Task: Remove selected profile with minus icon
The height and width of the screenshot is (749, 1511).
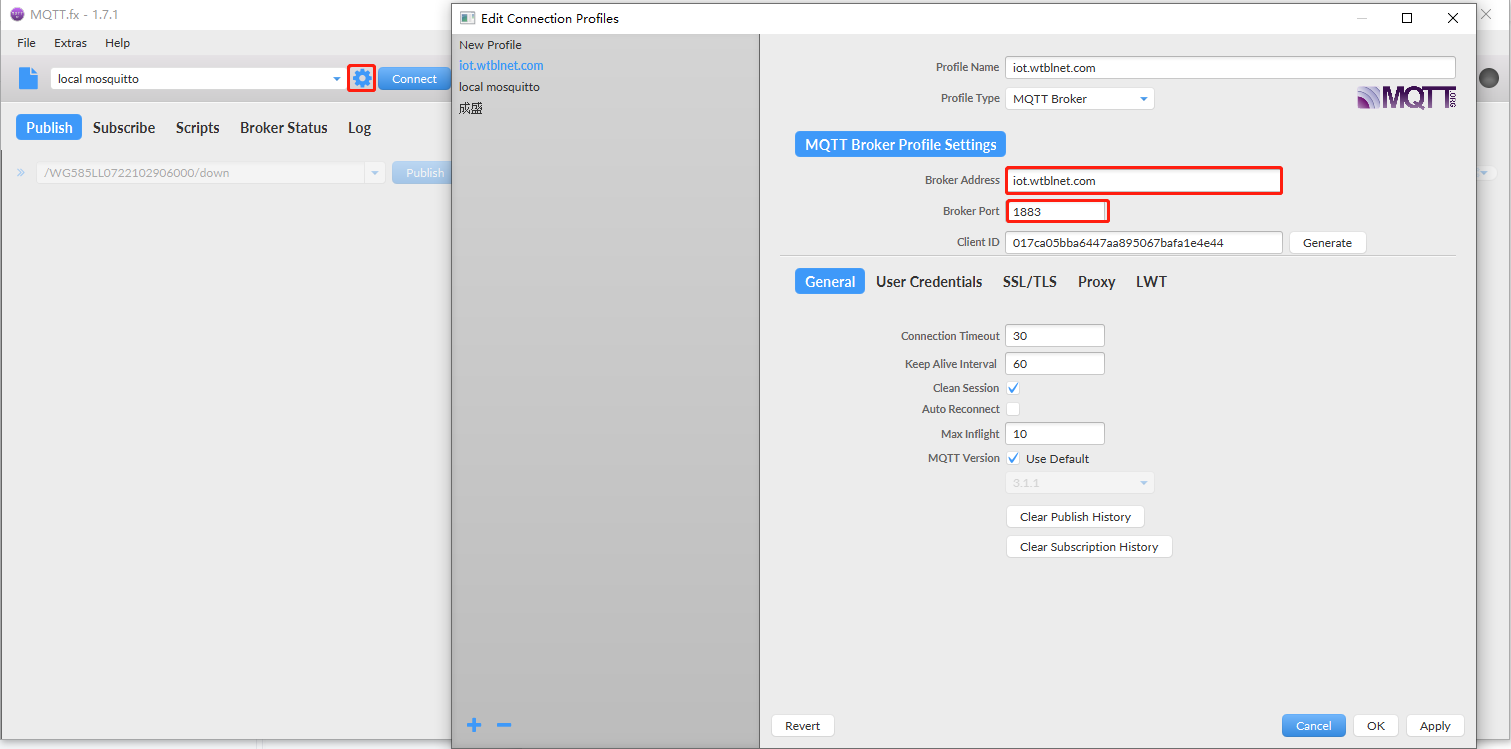Action: point(504,725)
